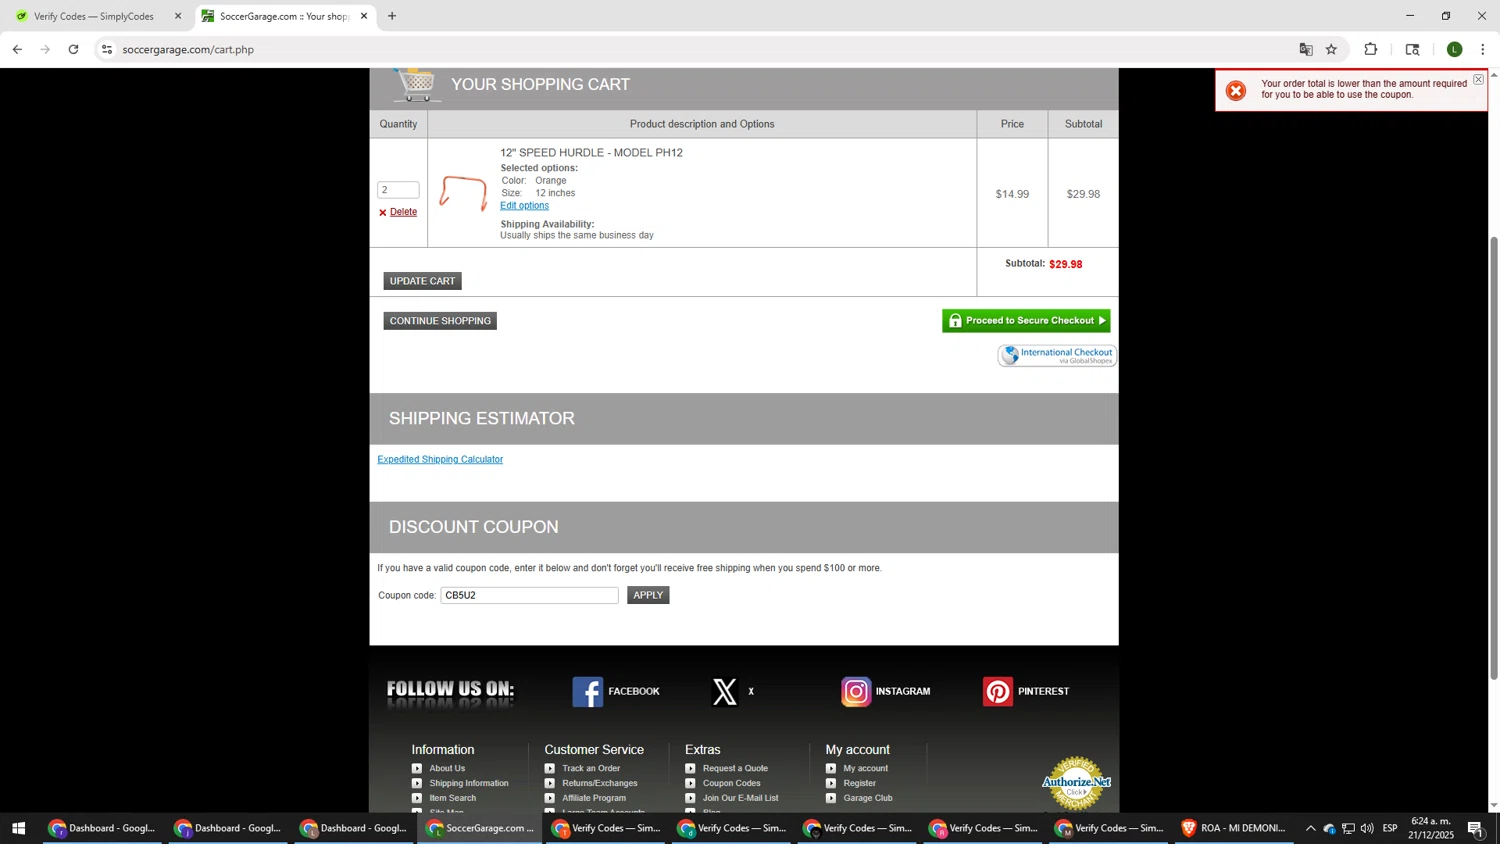This screenshot has height=844, width=1500.
Task: Open the browser extensions puzzle icon
Action: coord(1370,49)
